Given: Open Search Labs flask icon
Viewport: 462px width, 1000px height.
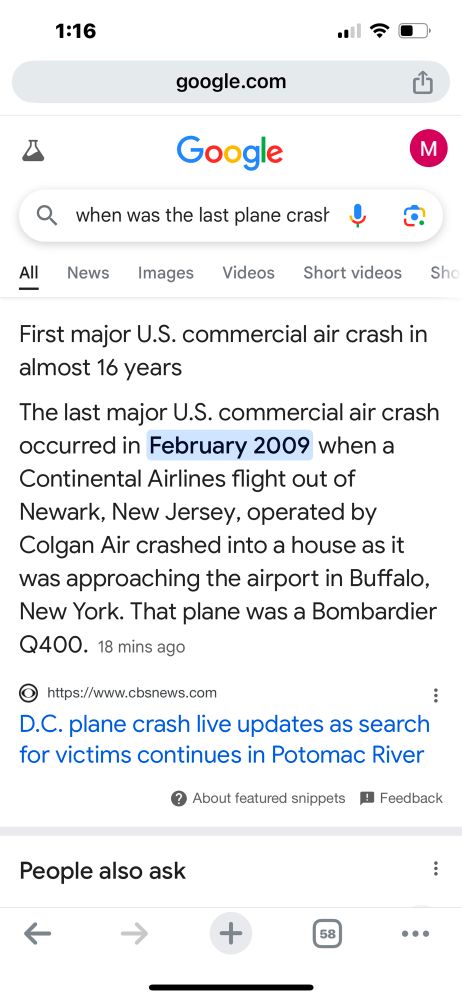Looking at the screenshot, I should click(33, 151).
